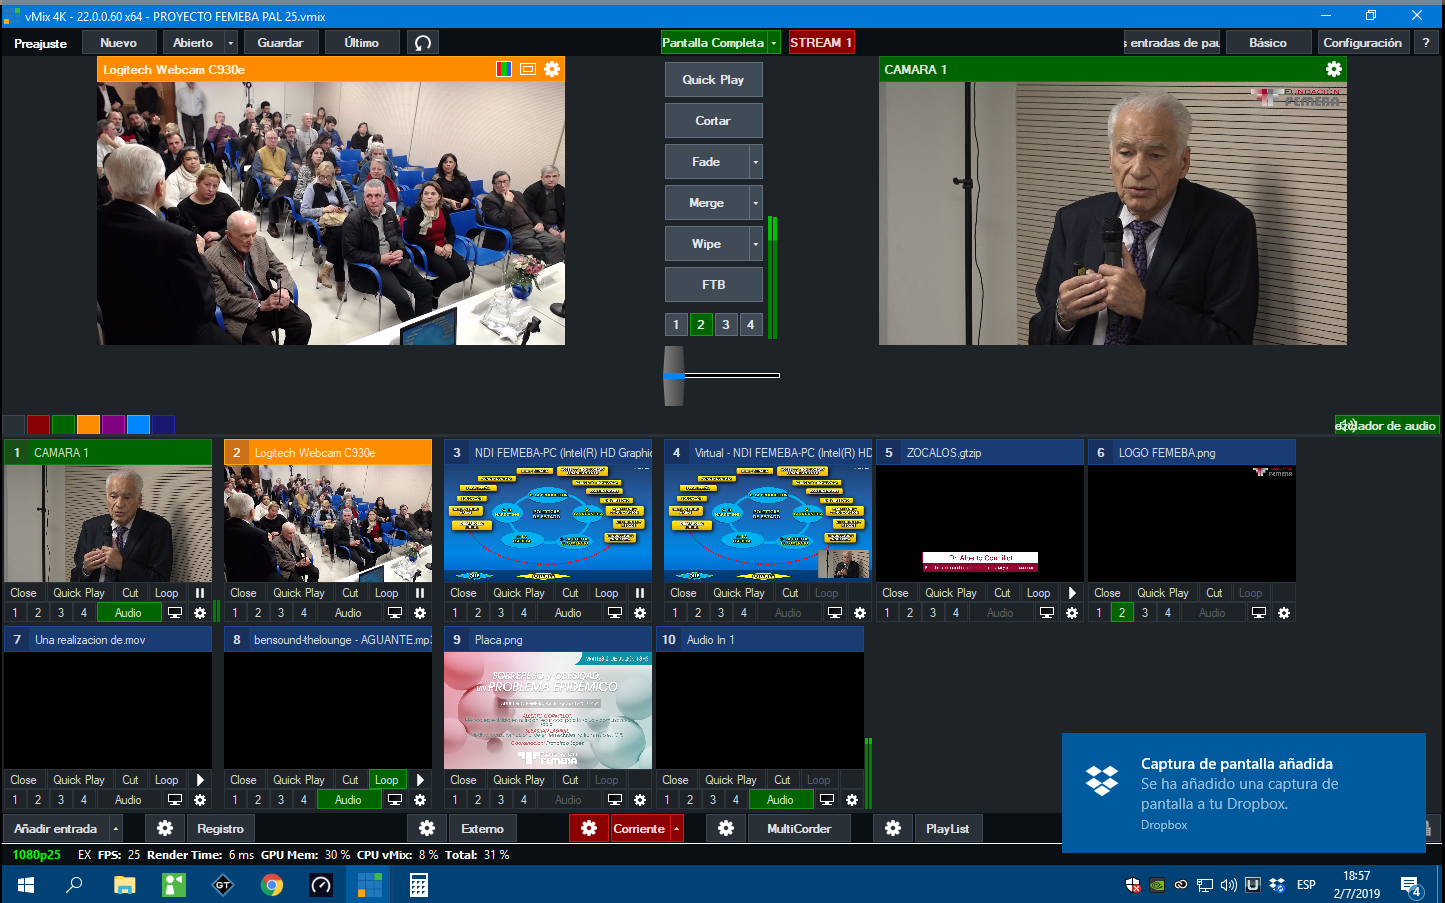1445x903 pixels.
Task: Click the Básico tab at top right
Action: (1268, 43)
